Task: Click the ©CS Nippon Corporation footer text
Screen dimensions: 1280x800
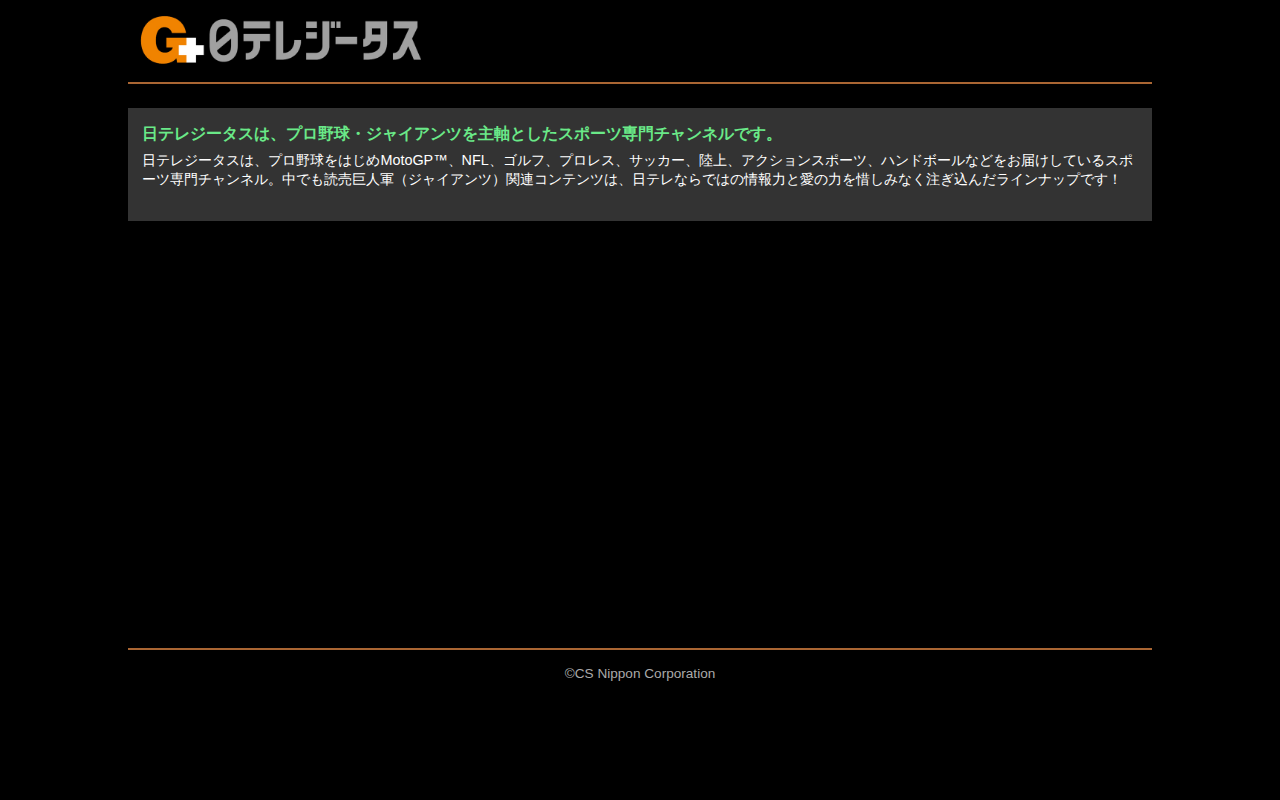Action: pyautogui.click(x=640, y=674)
